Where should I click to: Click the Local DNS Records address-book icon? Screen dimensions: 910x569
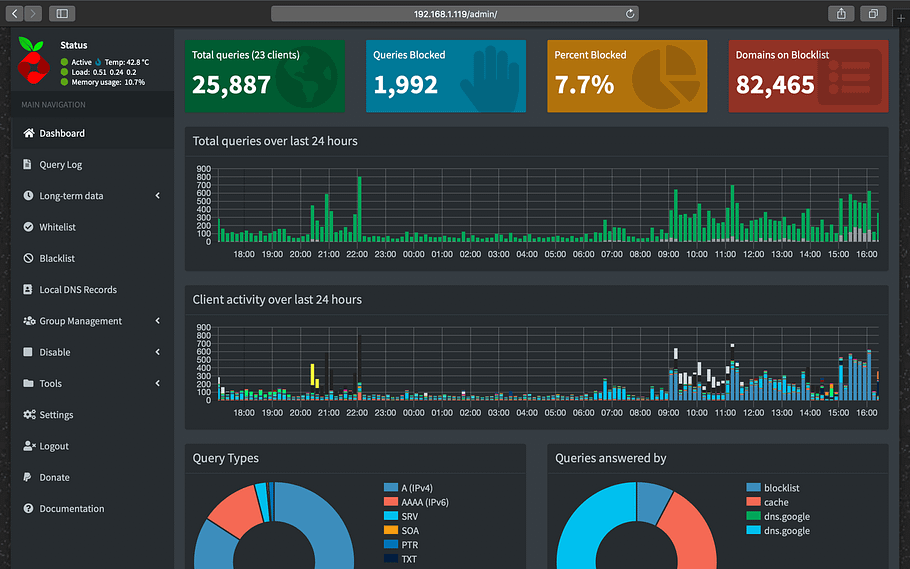(27, 289)
